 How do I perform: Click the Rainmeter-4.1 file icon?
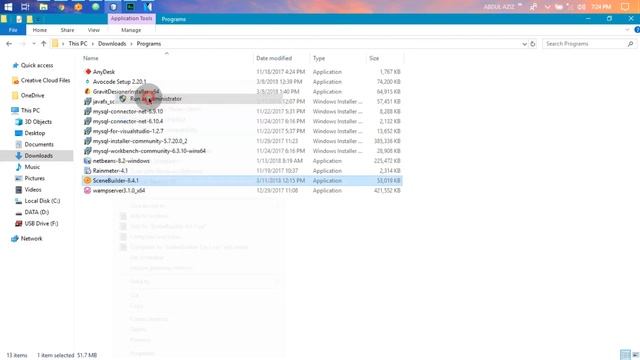(x=87, y=171)
